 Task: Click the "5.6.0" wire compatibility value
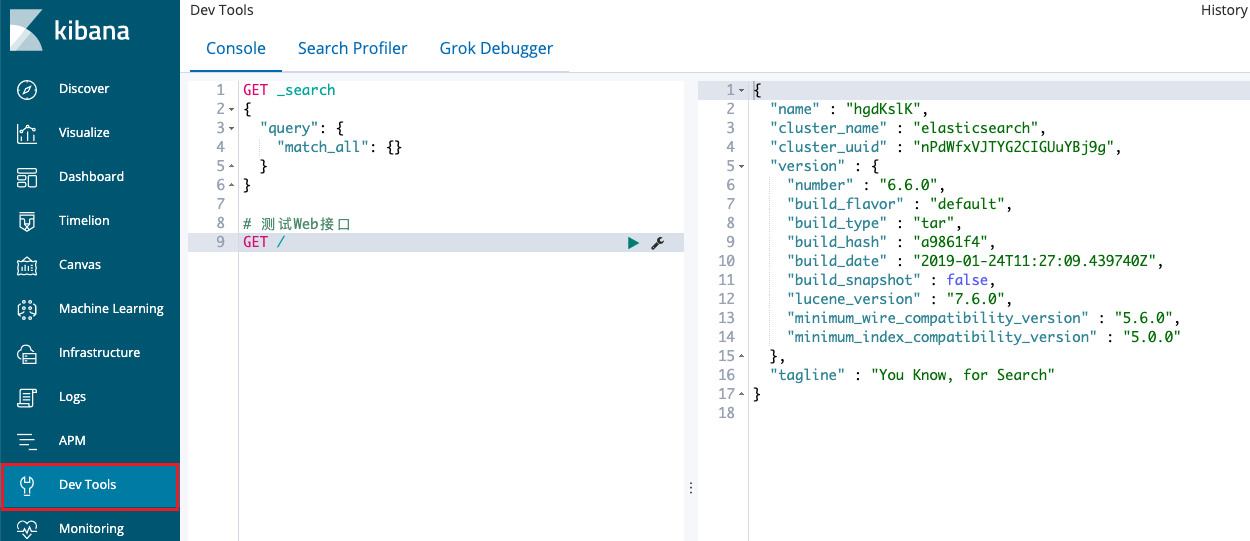(x=1143, y=318)
